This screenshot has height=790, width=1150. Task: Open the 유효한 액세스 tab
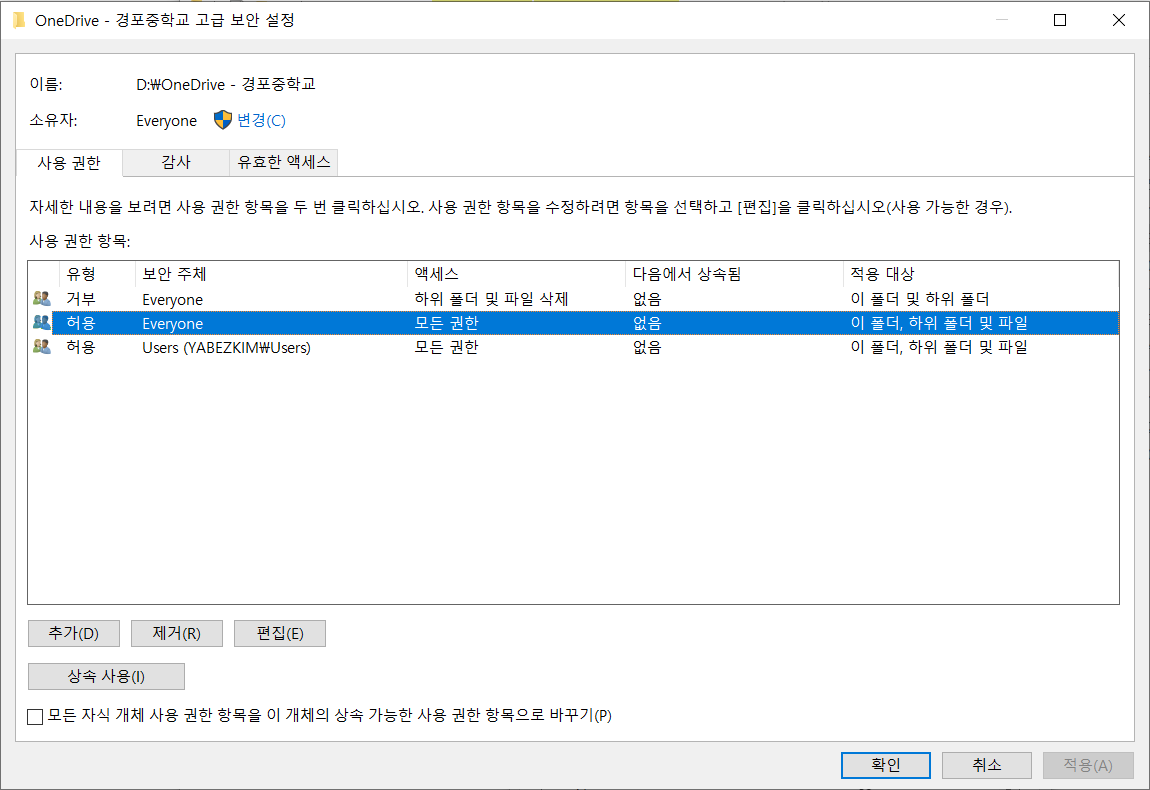[284, 162]
